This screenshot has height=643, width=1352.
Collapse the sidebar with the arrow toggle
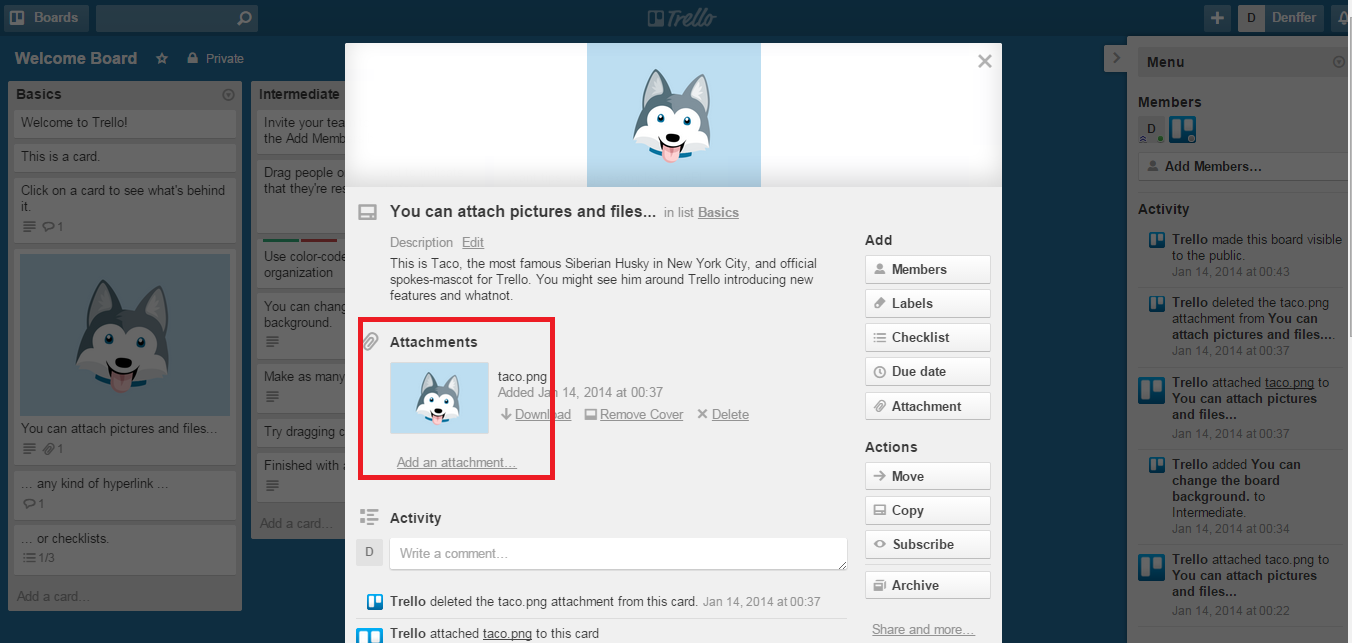click(x=1117, y=58)
